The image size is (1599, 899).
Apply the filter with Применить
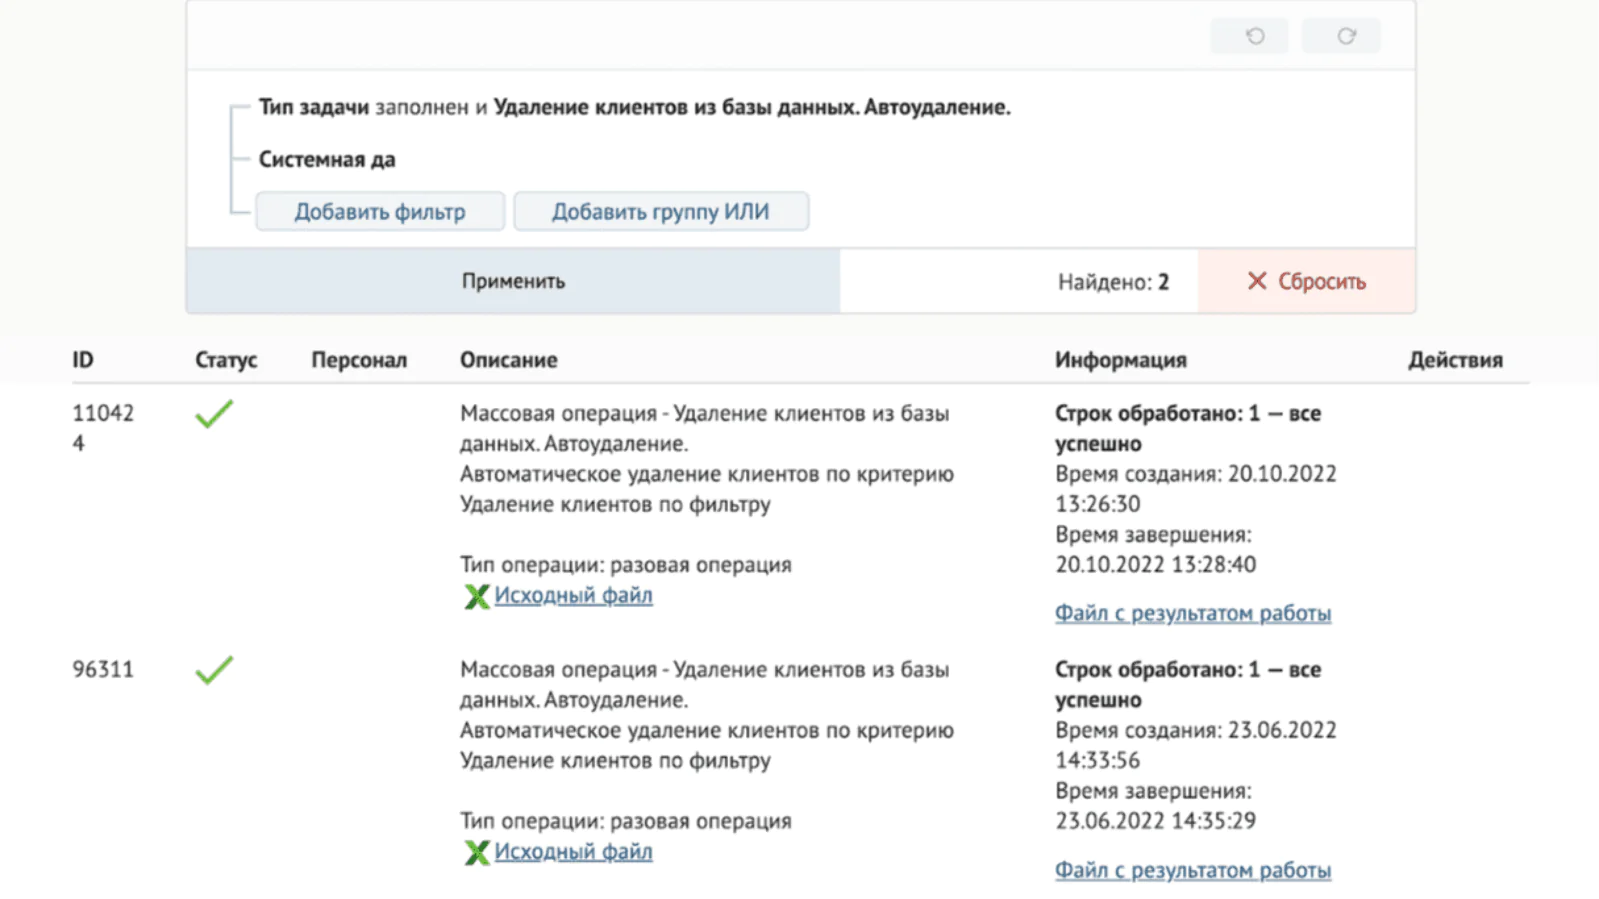click(513, 281)
